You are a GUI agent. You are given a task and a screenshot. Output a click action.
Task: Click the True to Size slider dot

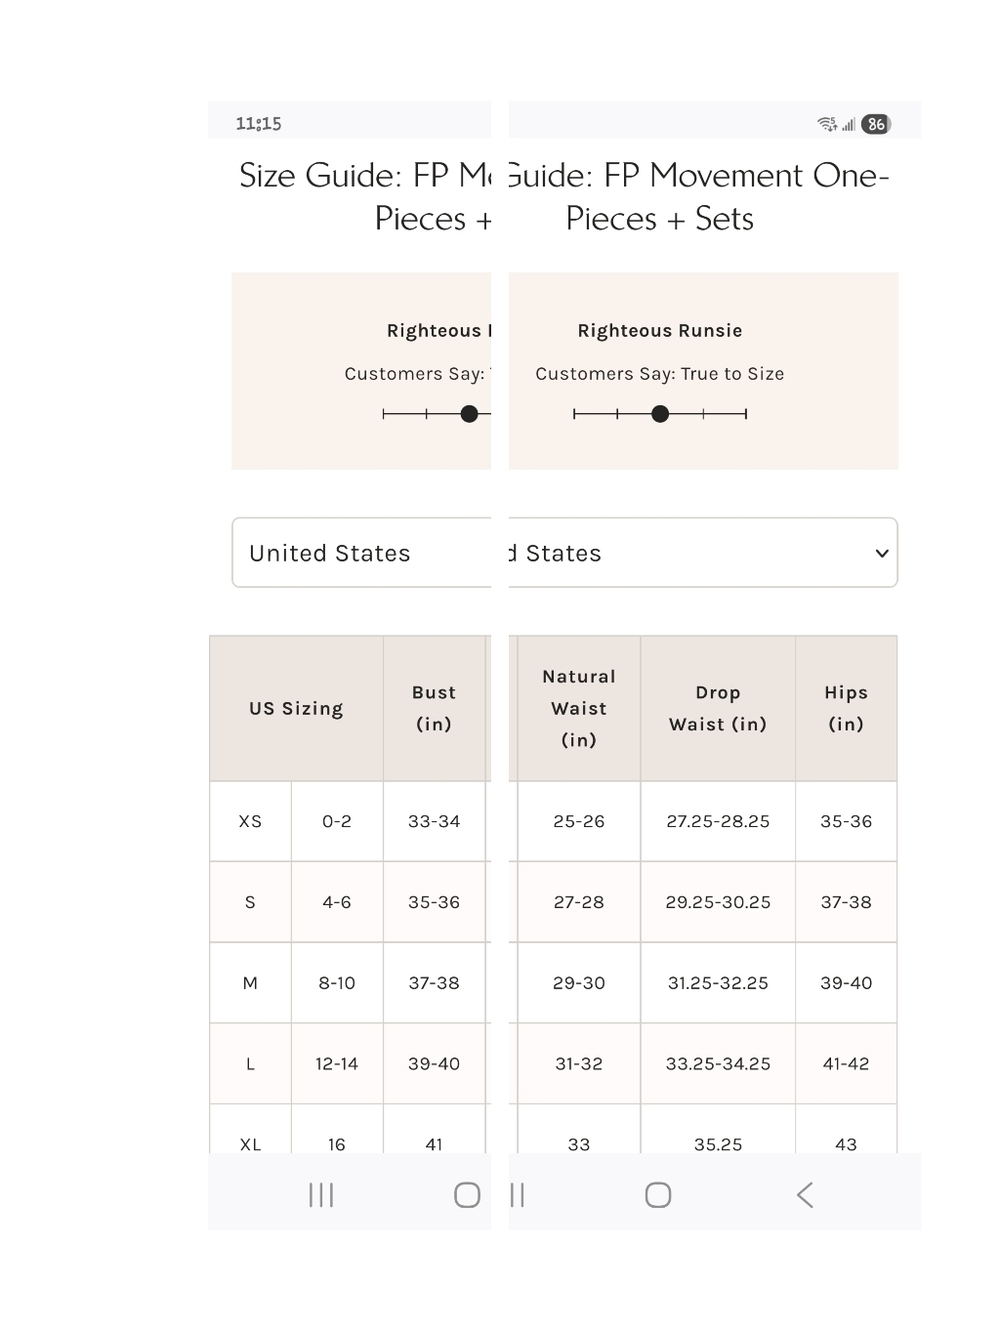tap(660, 414)
